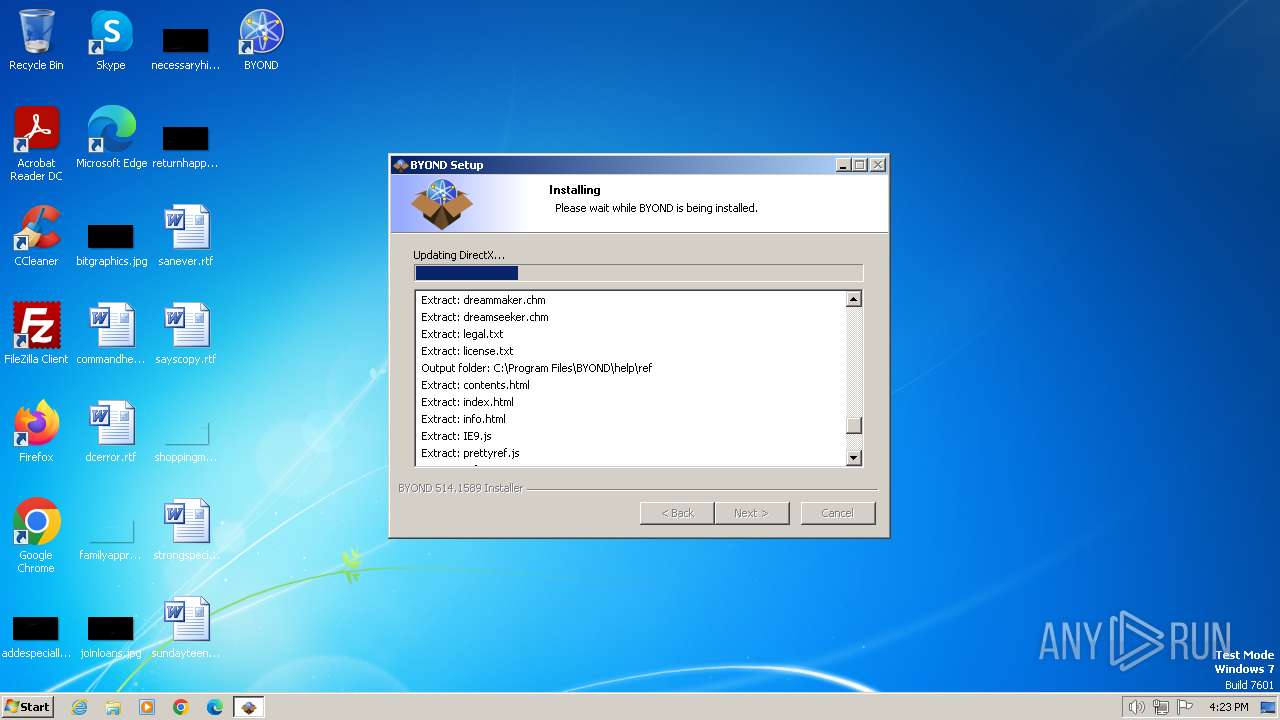Viewport: 1280px width, 720px height.
Task: Click the greyed Next > button
Action: click(x=751, y=513)
